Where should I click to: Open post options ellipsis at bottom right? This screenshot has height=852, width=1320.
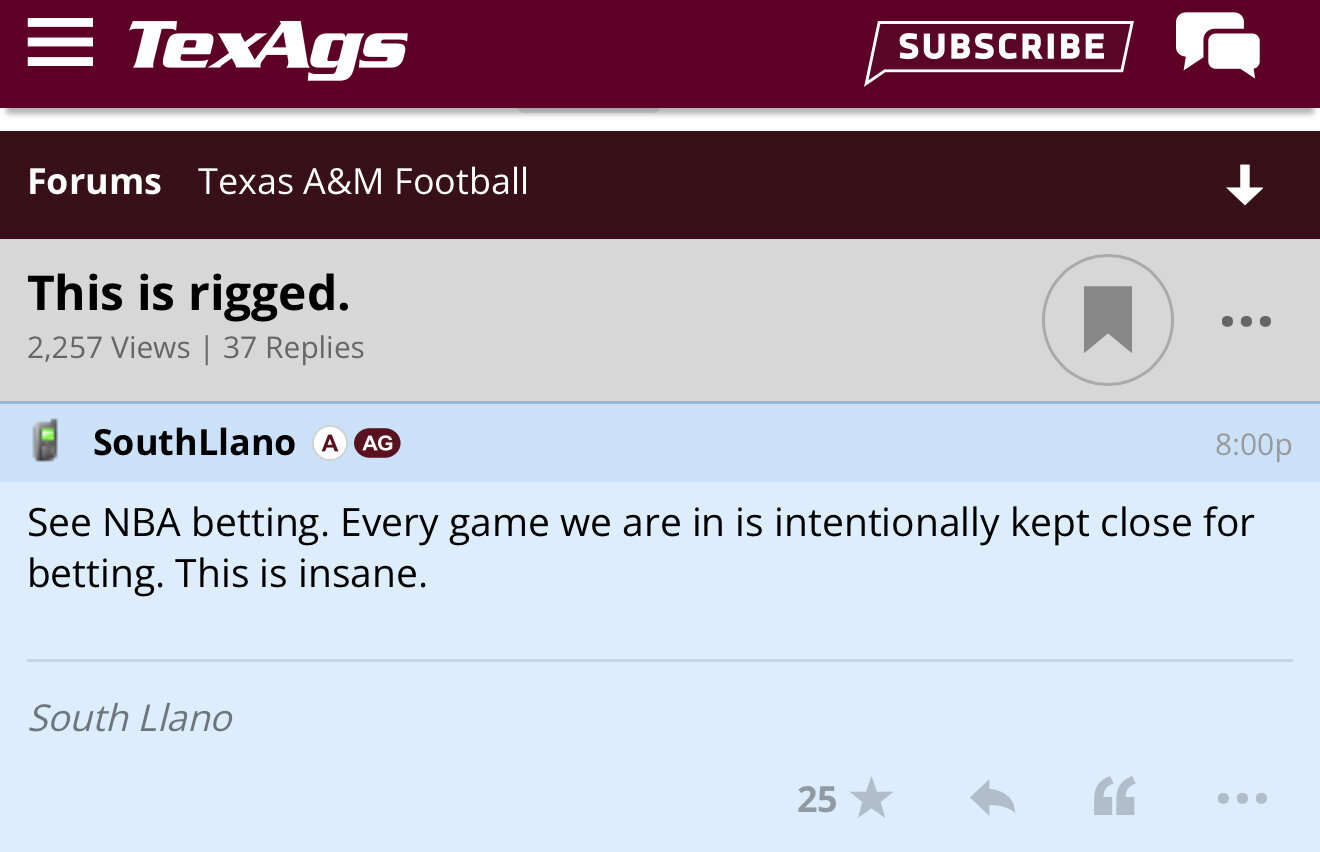pos(1242,799)
